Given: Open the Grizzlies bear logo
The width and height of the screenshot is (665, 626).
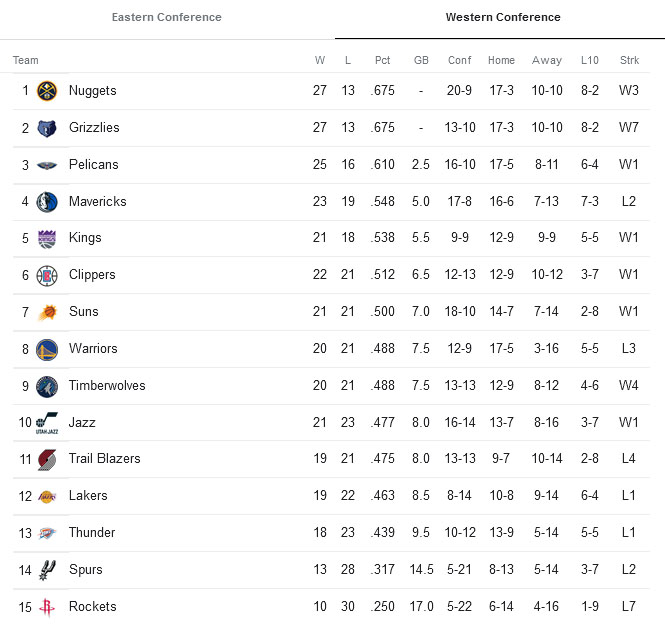Looking at the screenshot, I should (x=47, y=128).
